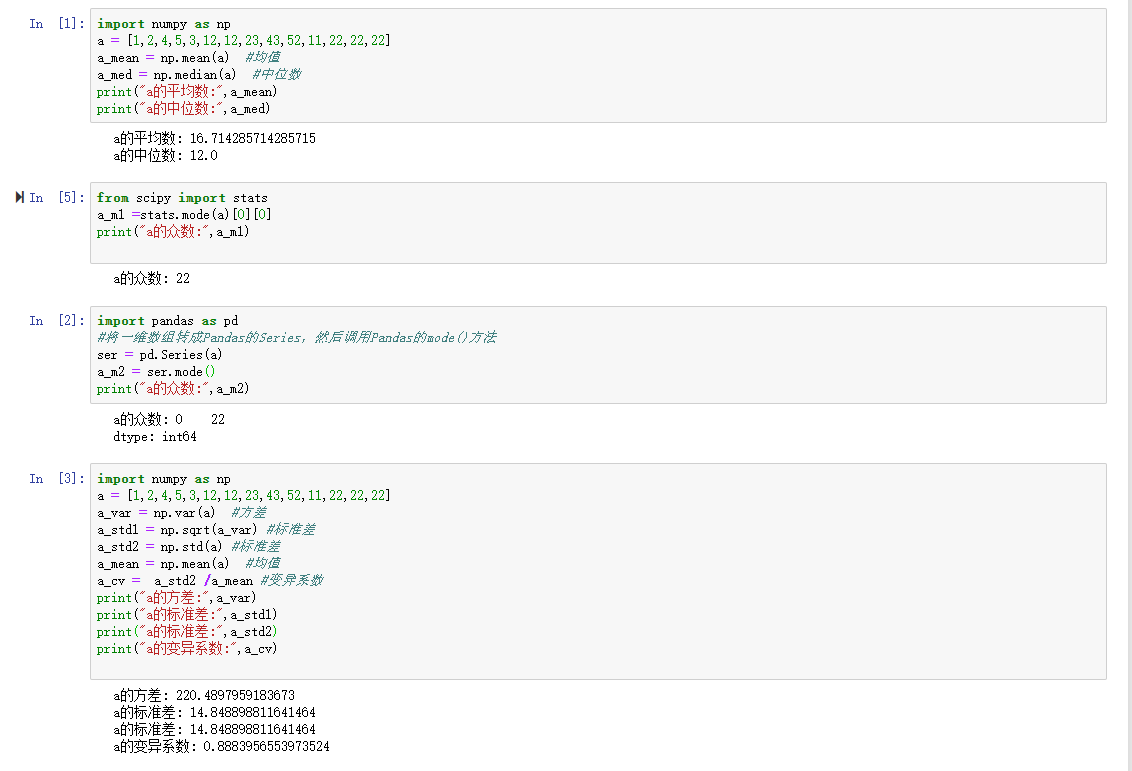Click the list definition line in cell In [1]
This screenshot has height=771, width=1132.
pos(244,40)
